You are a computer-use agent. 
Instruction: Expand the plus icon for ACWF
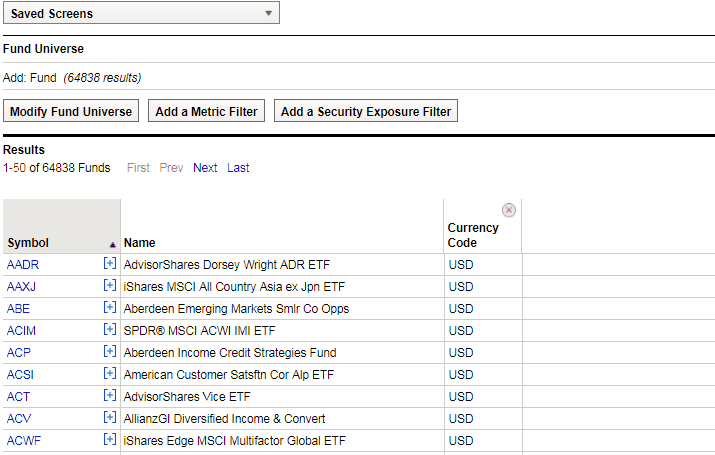click(x=109, y=439)
